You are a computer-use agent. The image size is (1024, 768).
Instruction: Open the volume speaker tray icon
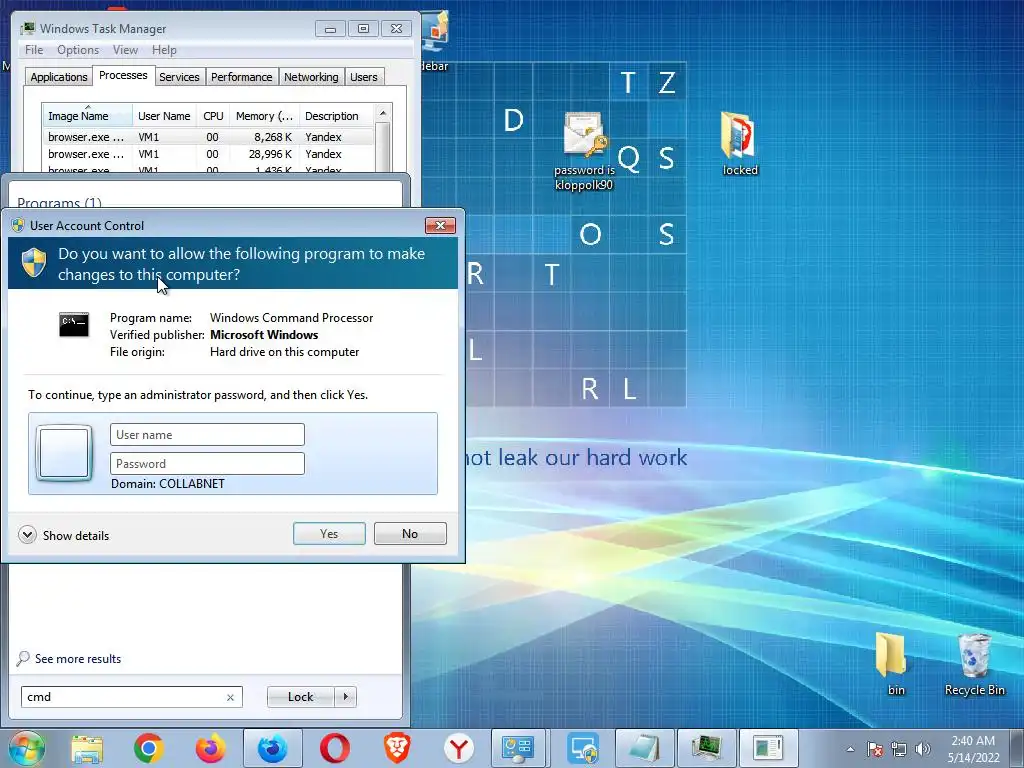(x=923, y=749)
